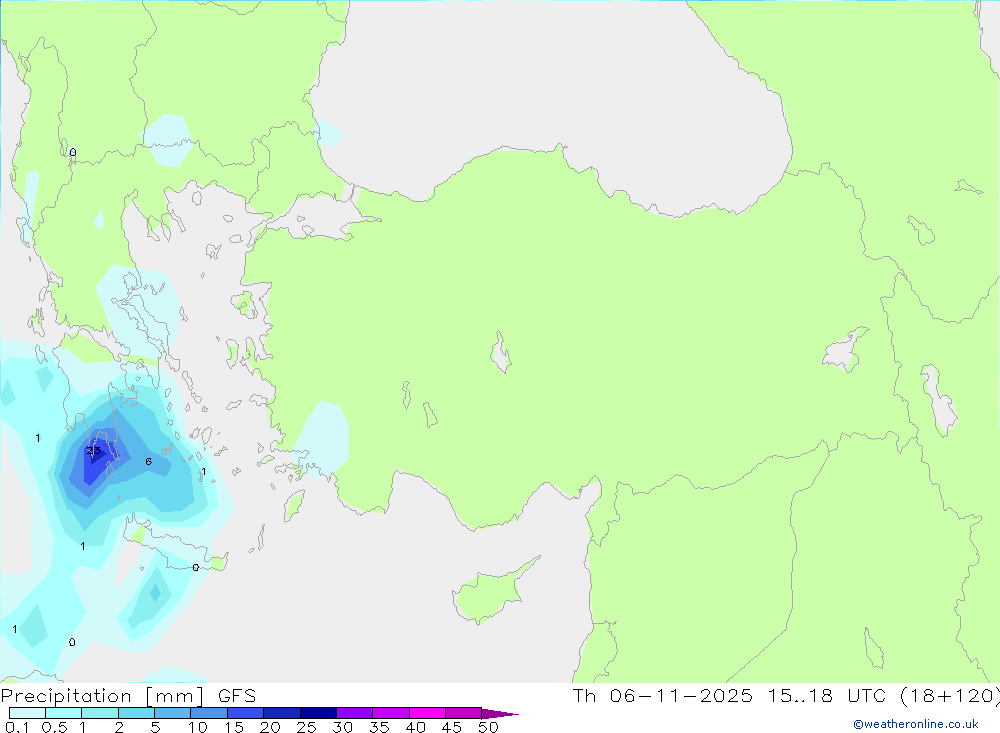Click the "Precipitation [mm] GFS" title
The image size is (1000, 733).
pos(128,696)
